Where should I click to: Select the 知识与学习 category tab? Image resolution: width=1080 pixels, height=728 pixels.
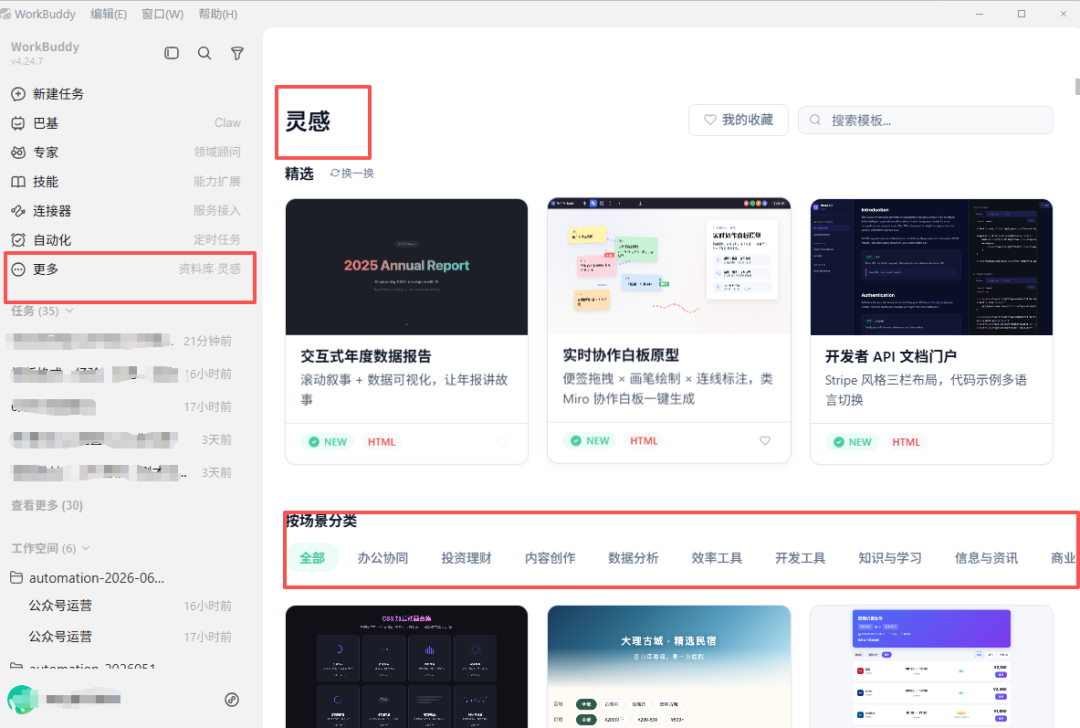tap(890, 558)
